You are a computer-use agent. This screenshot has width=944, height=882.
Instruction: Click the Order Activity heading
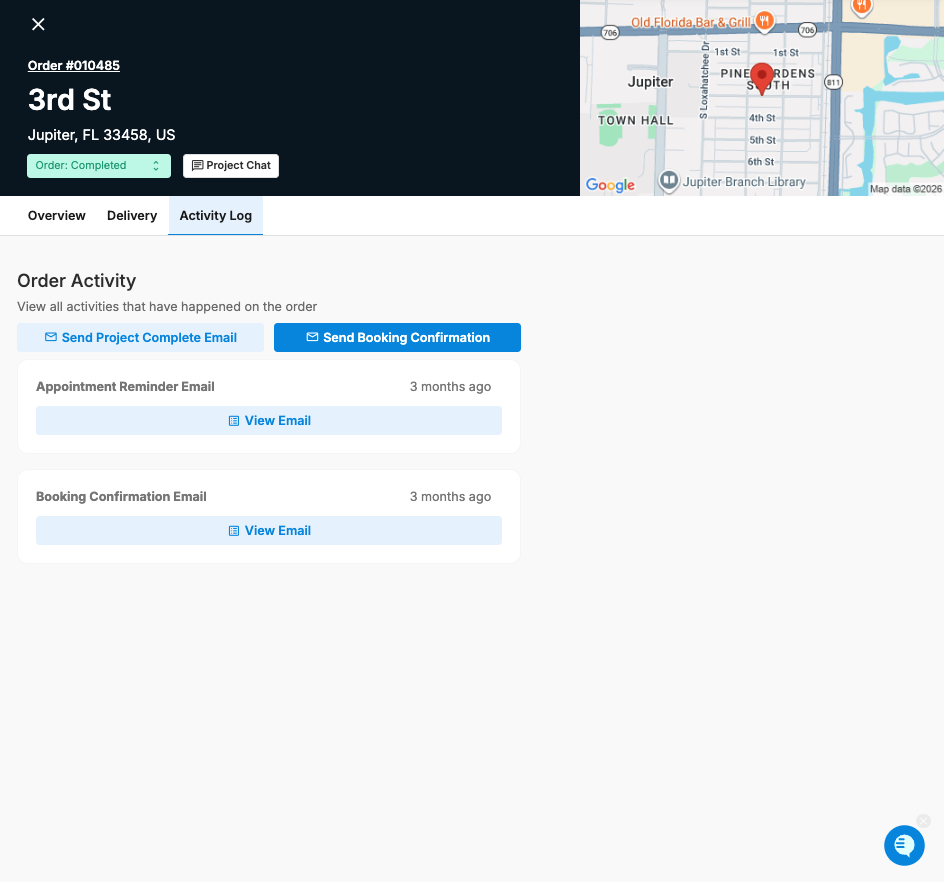(x=76, y=281)
